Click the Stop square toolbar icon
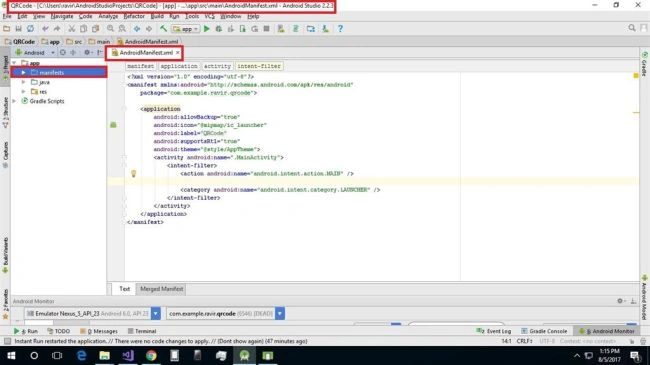The height and width of the screenshot is (365, 650). (267, 29)
